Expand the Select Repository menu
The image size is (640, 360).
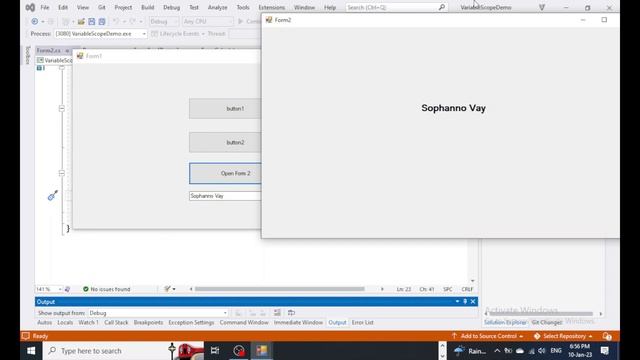tap(563, 336)
